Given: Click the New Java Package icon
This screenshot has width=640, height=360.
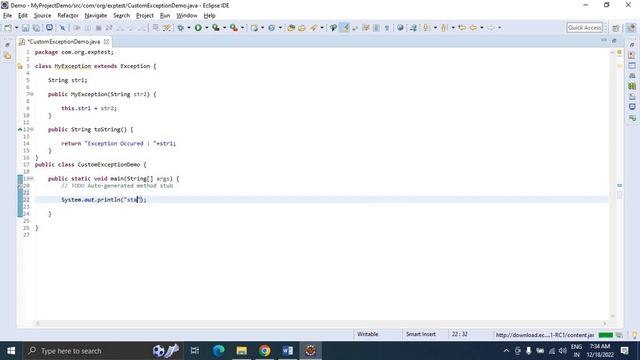Looking at the screenshot, I should coord(254,28).
